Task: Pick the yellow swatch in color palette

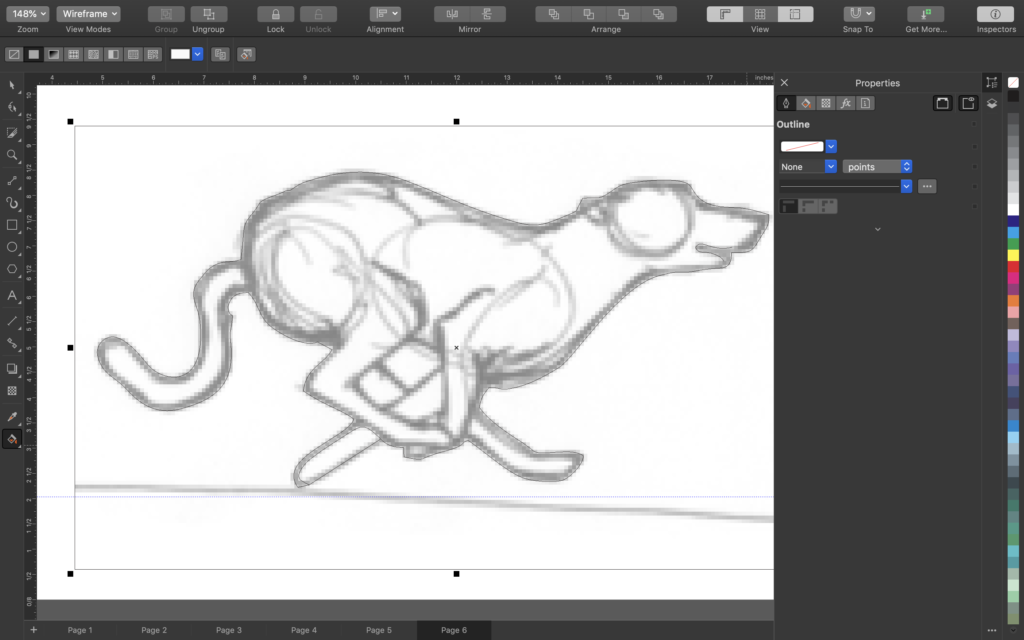Action: pyautogui.click(x=1013, y=255)
